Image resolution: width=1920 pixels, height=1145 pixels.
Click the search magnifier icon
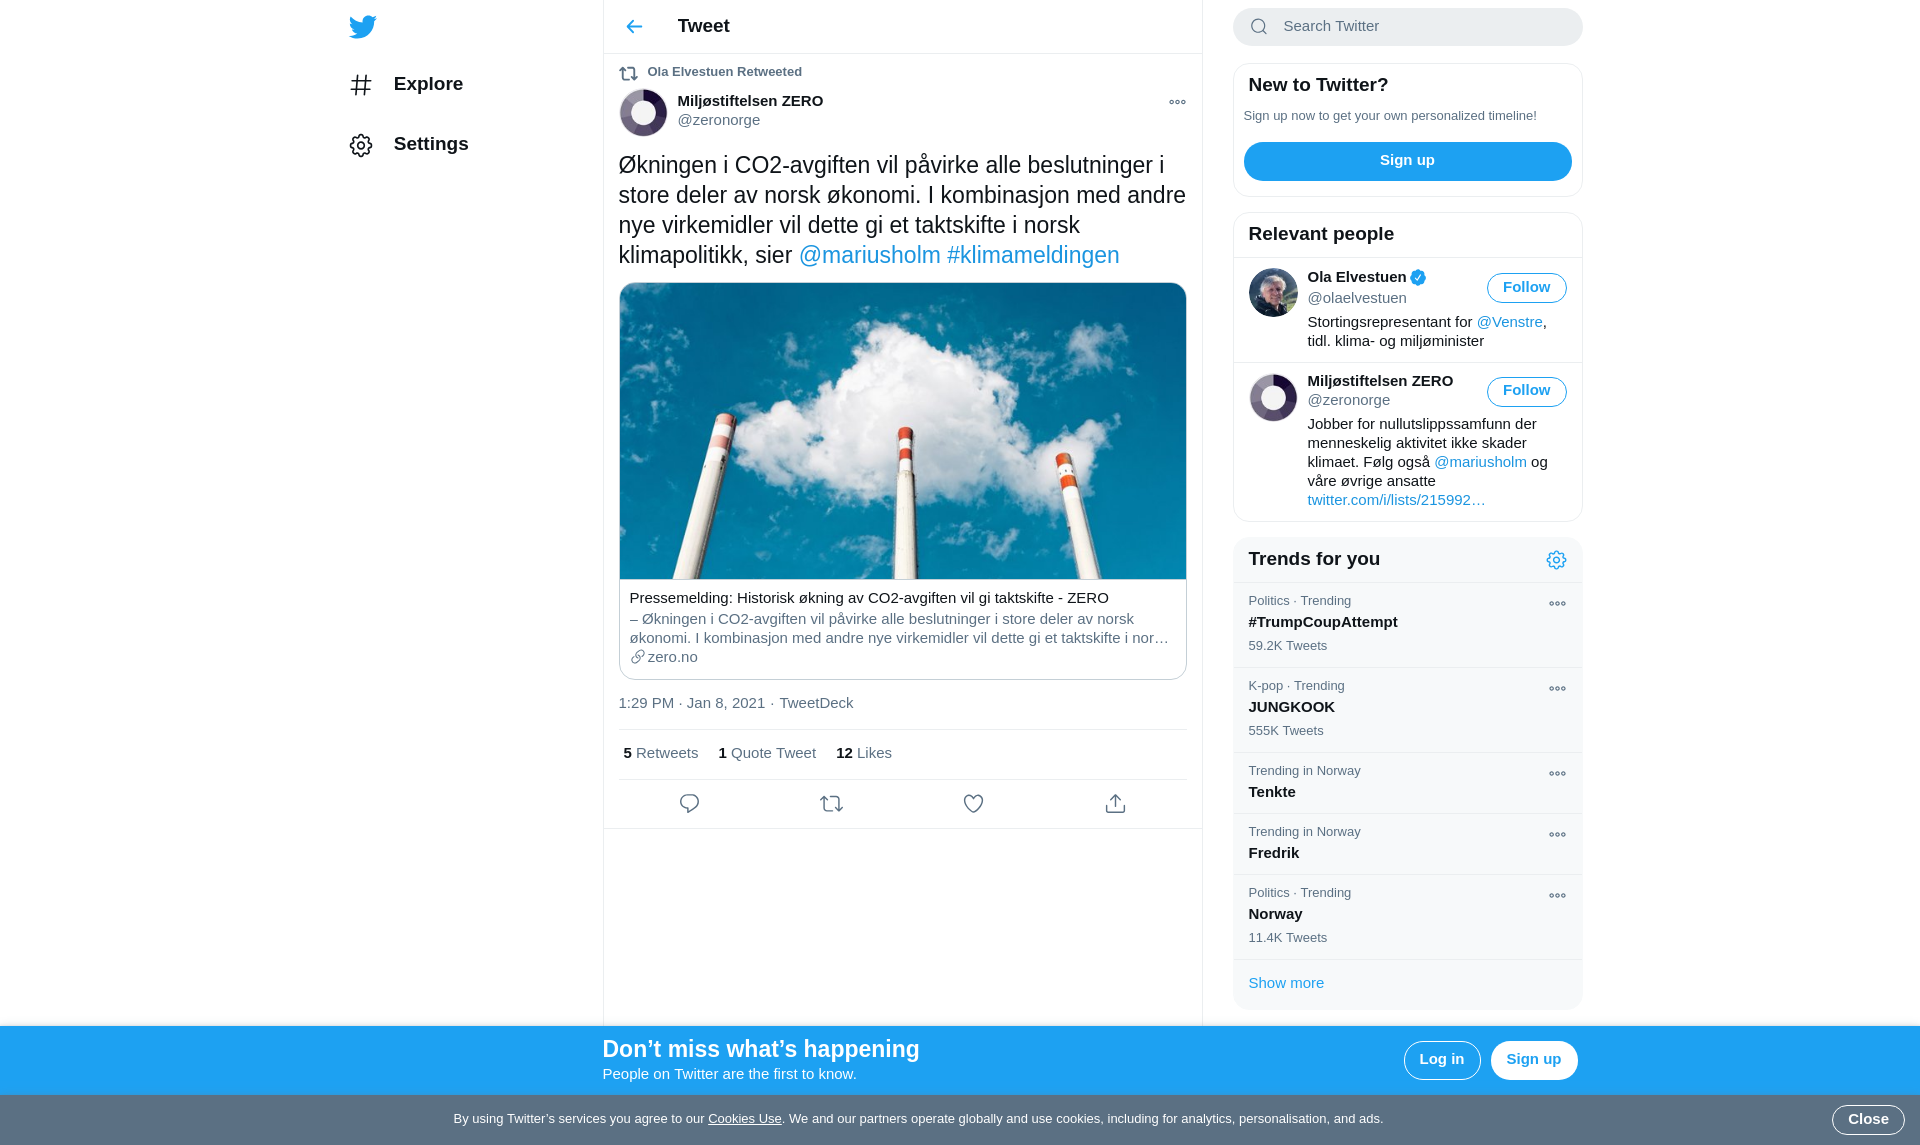(1259, 27)
